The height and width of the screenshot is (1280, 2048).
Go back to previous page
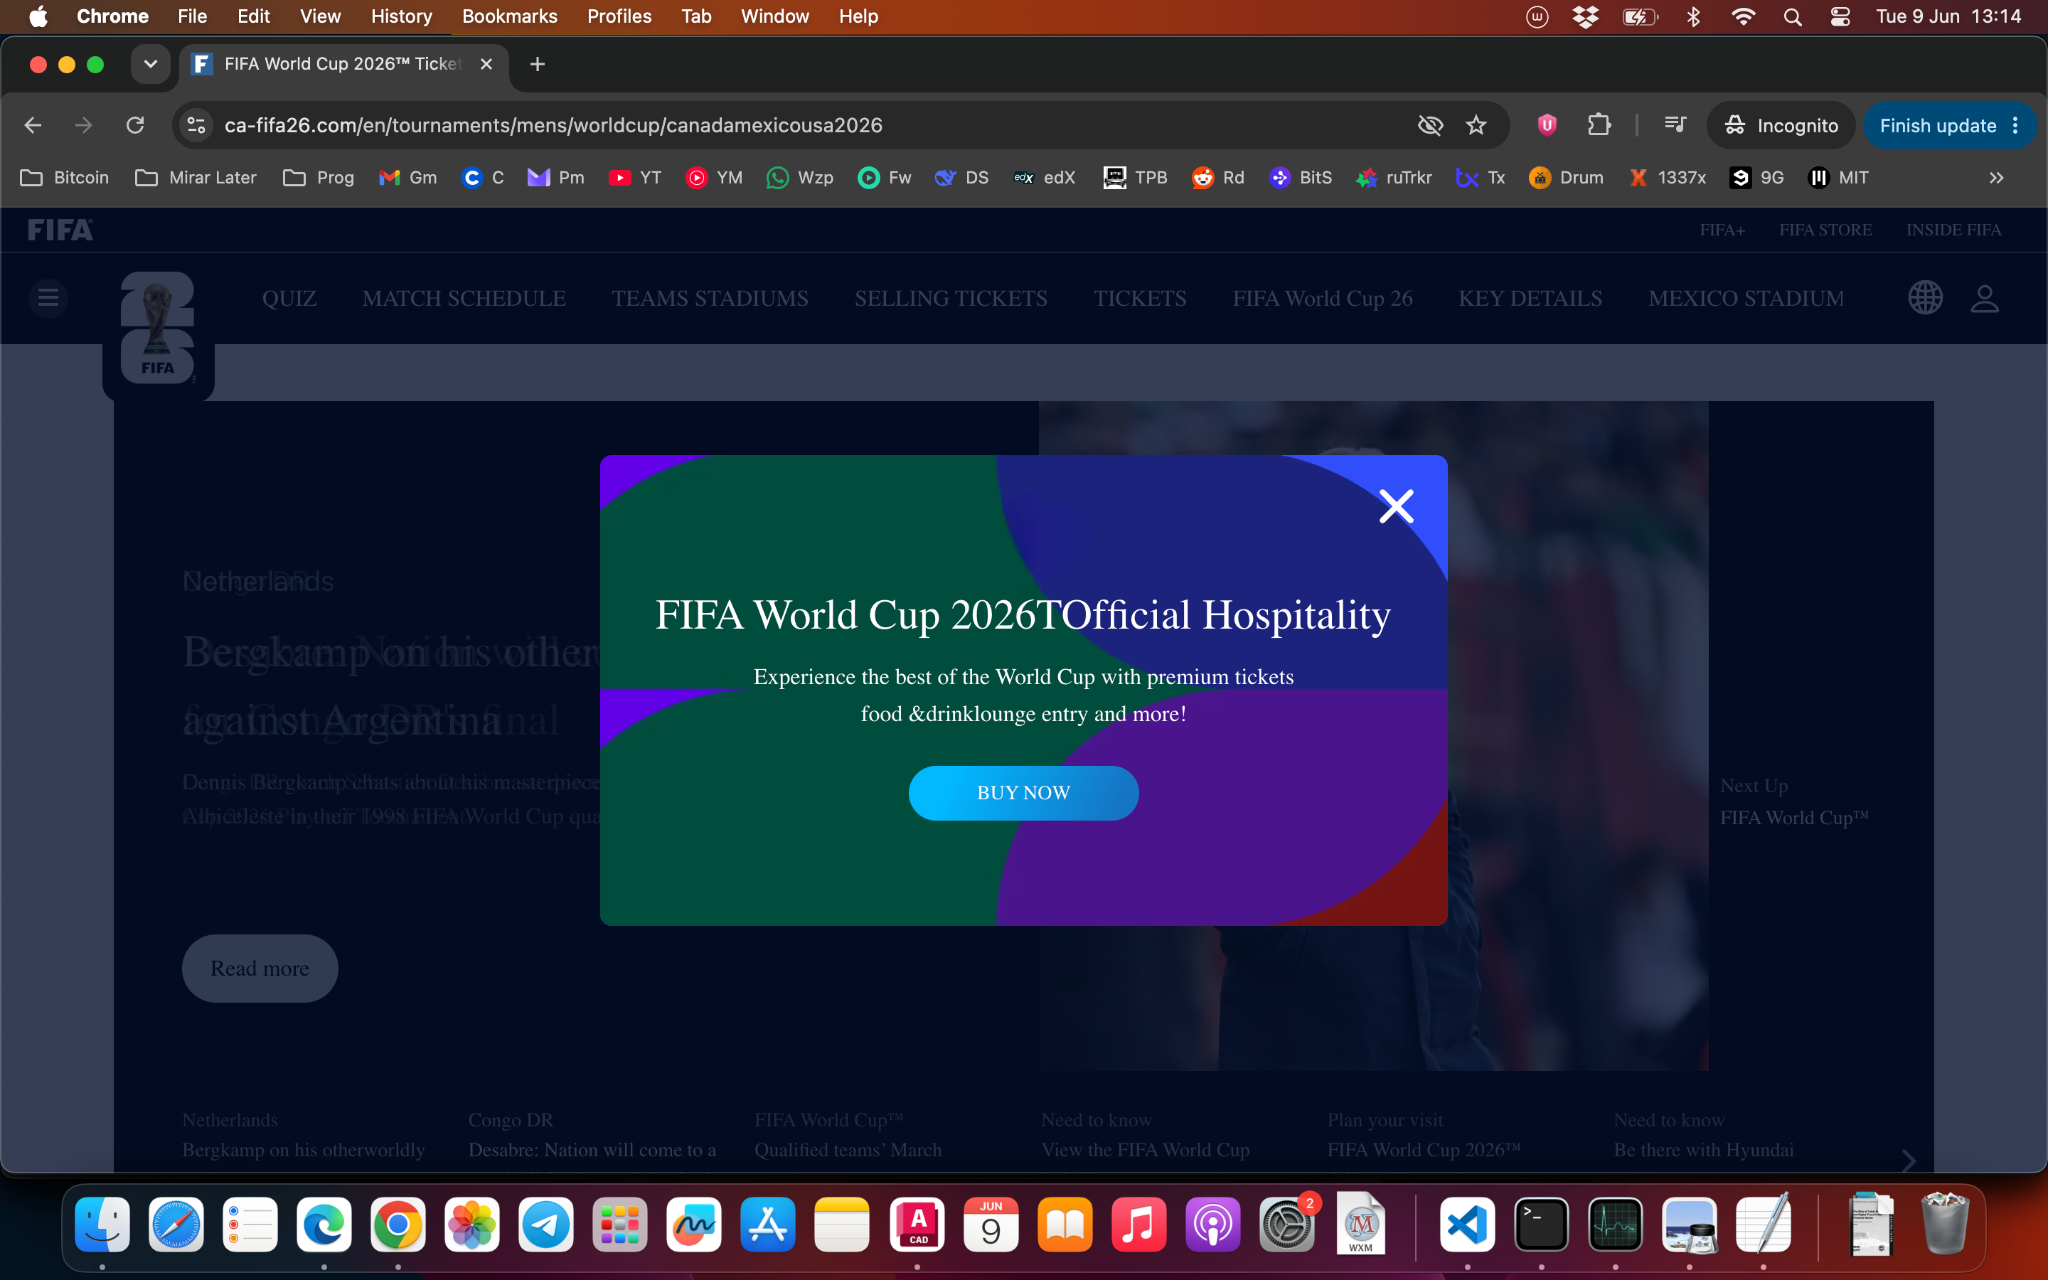(33, 125)
